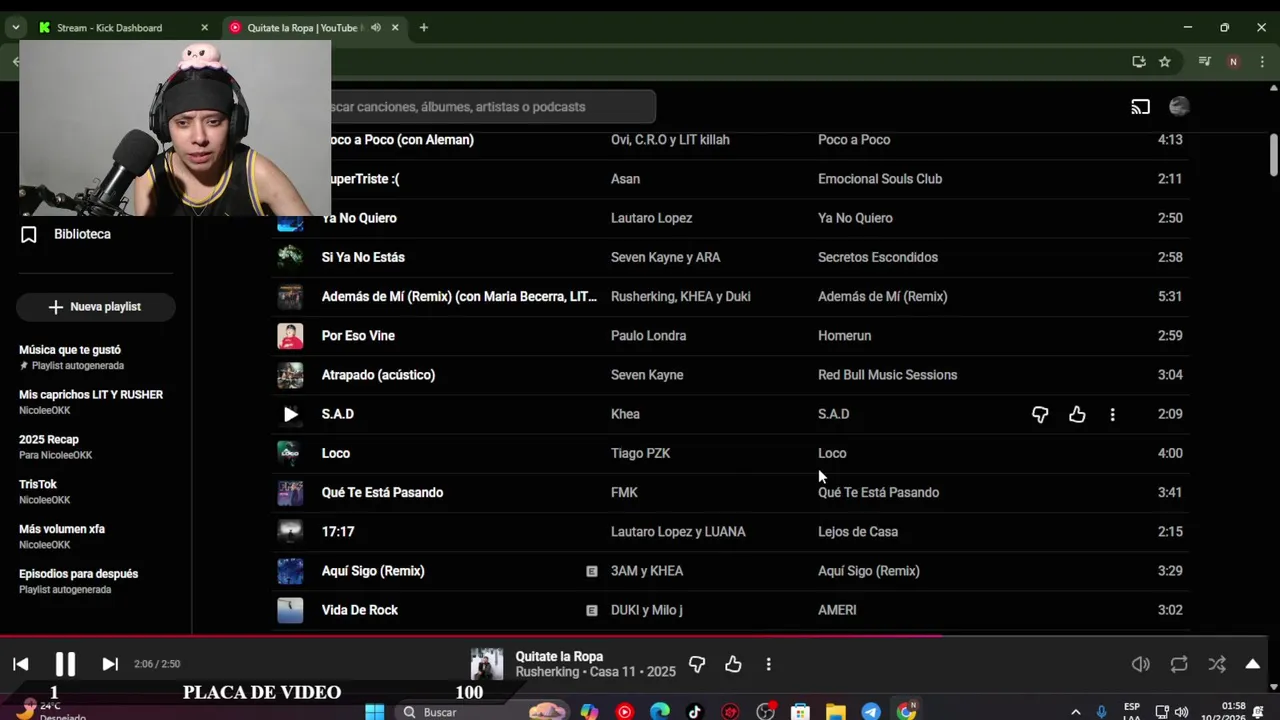Image resolution: width=1280 pixels, height=720 pixels.
Task: Open album Red Bull Music Sessions
Action: 887,375
